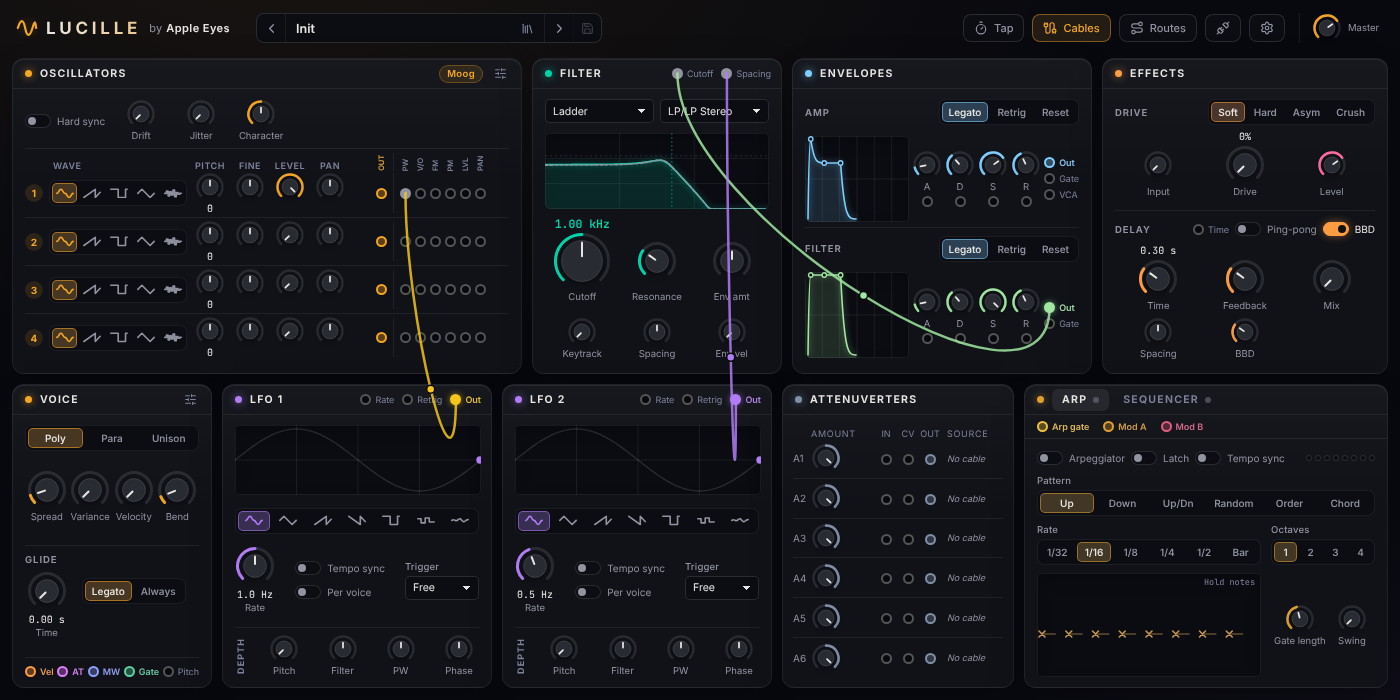Click the delay Feedback knob
Screen dimensions: 1400x700
click(x=1244, y=279)
